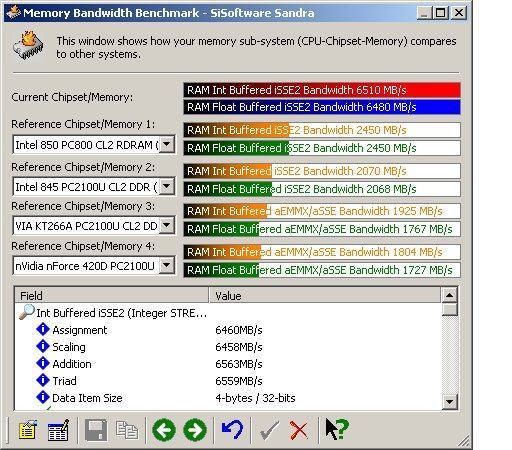Click the 6458MB/s value

239,347
